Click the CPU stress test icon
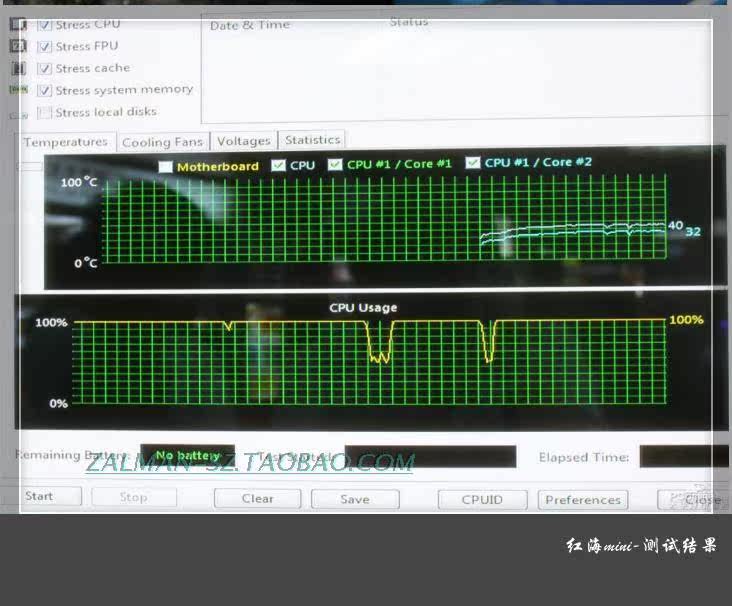Viewport: 732px width, 606px height. click(18, 24)
